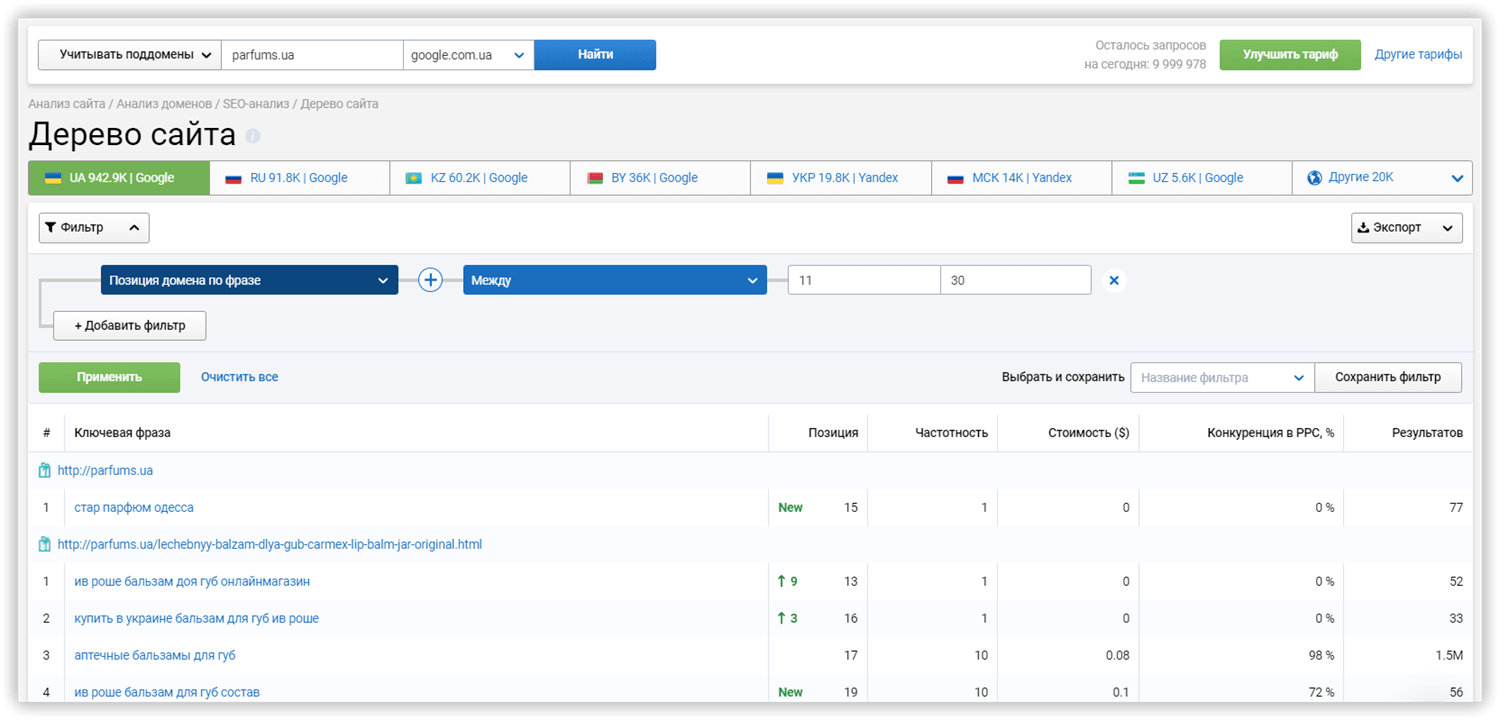Remove filter with the X icon
Screen dimensions: 1500x720
tap(1114, 280)
